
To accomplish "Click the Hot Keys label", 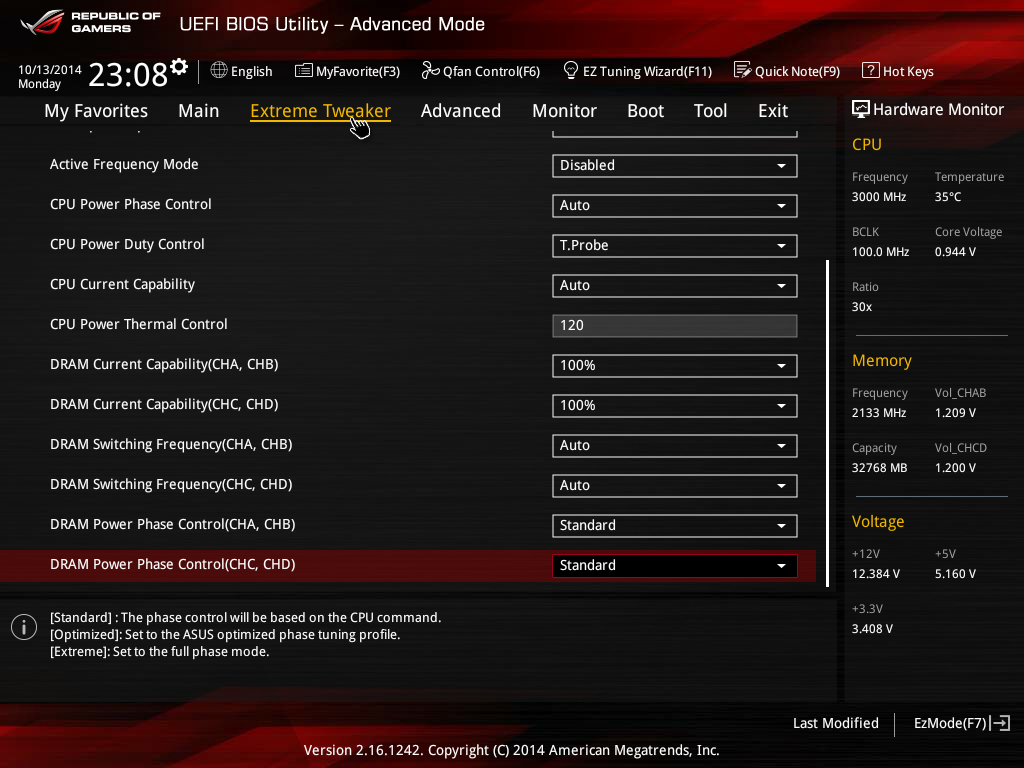I will coord(908,71).
